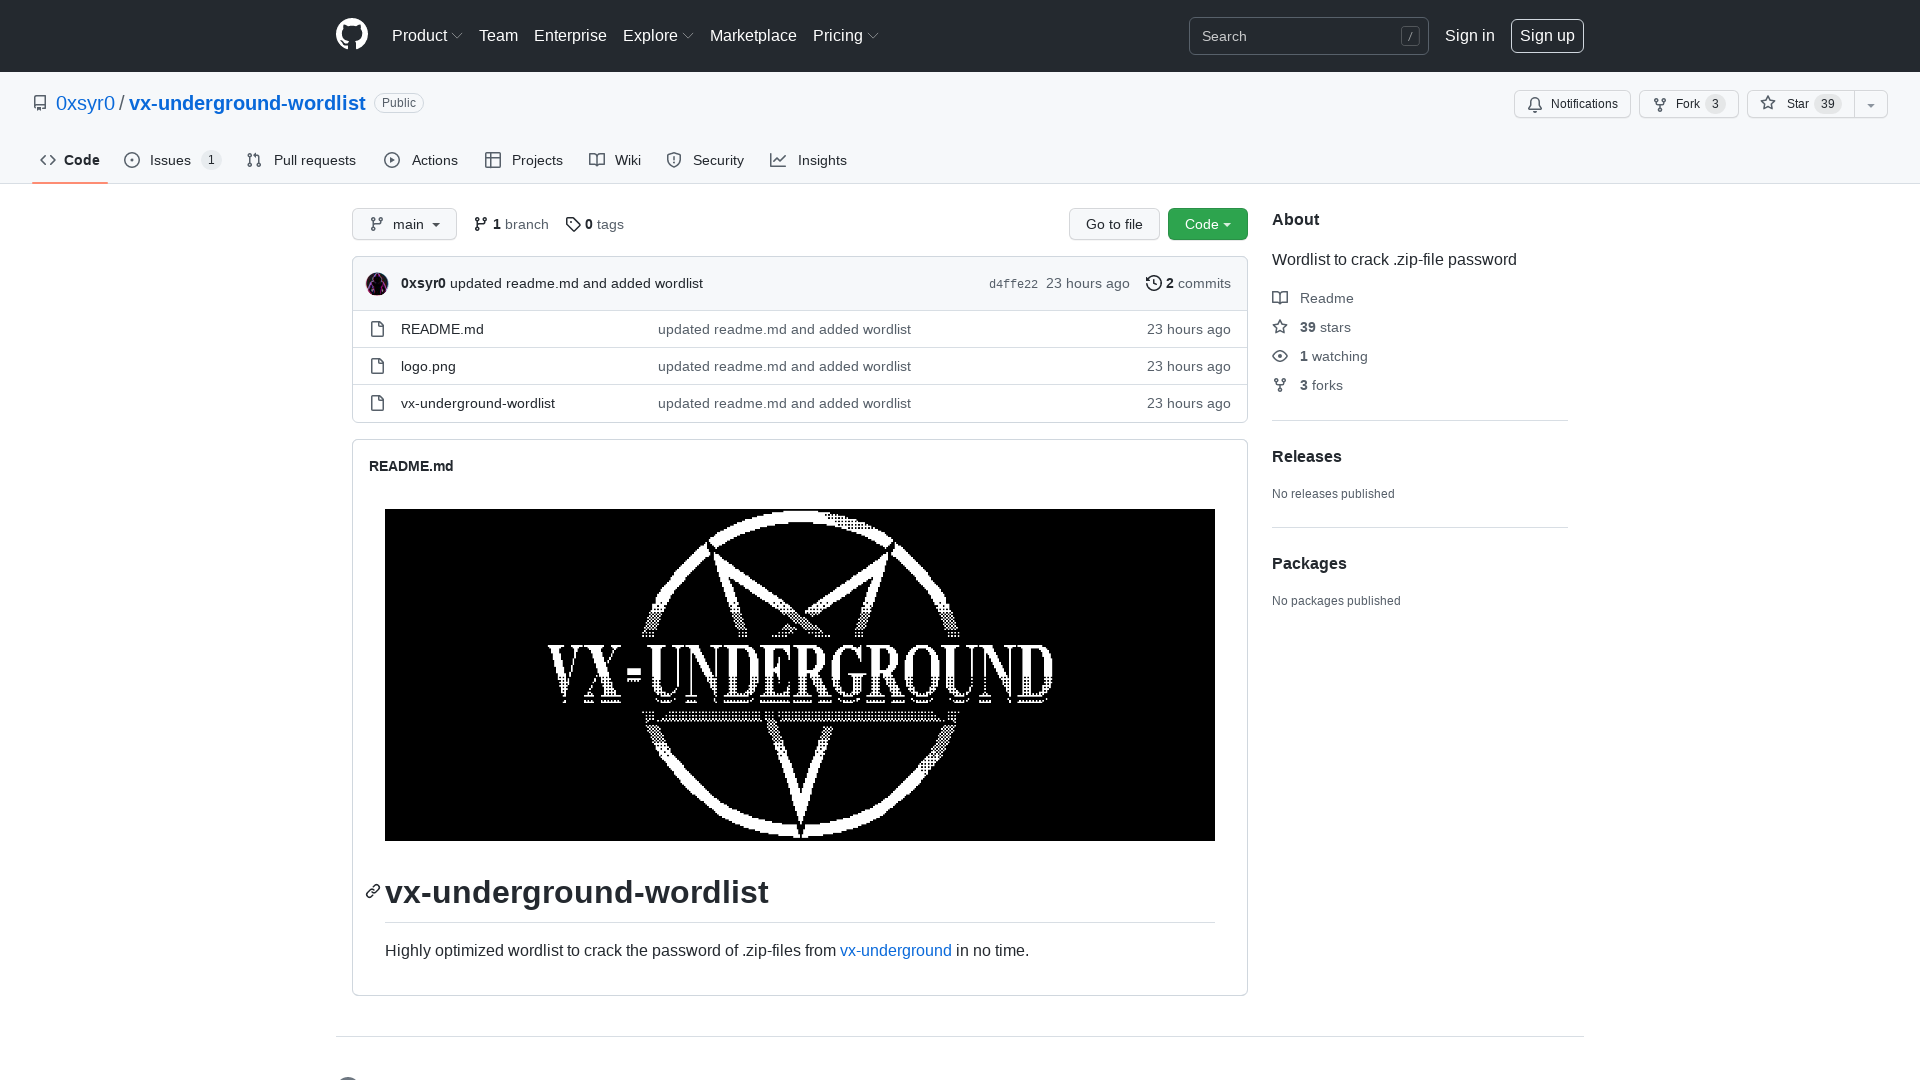
Task: Switch to the Pull requests tab
Action: (x=301, y=160)
